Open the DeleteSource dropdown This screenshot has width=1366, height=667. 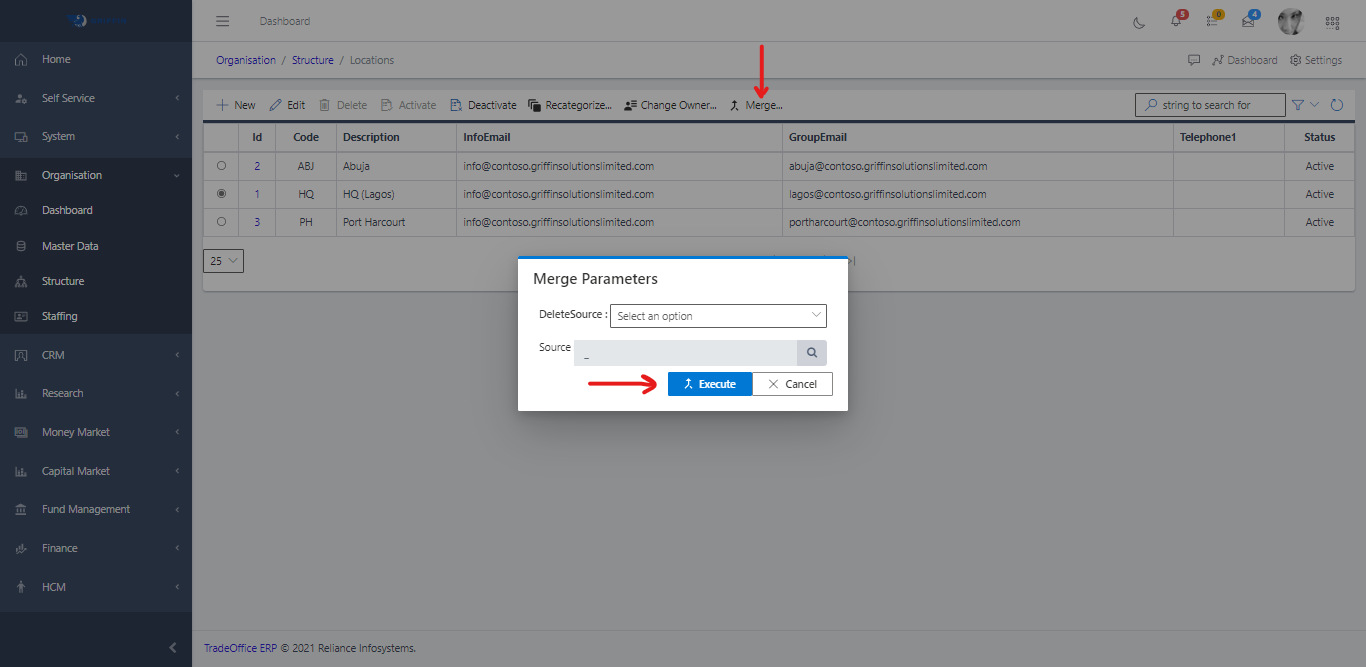pos(718,316)
